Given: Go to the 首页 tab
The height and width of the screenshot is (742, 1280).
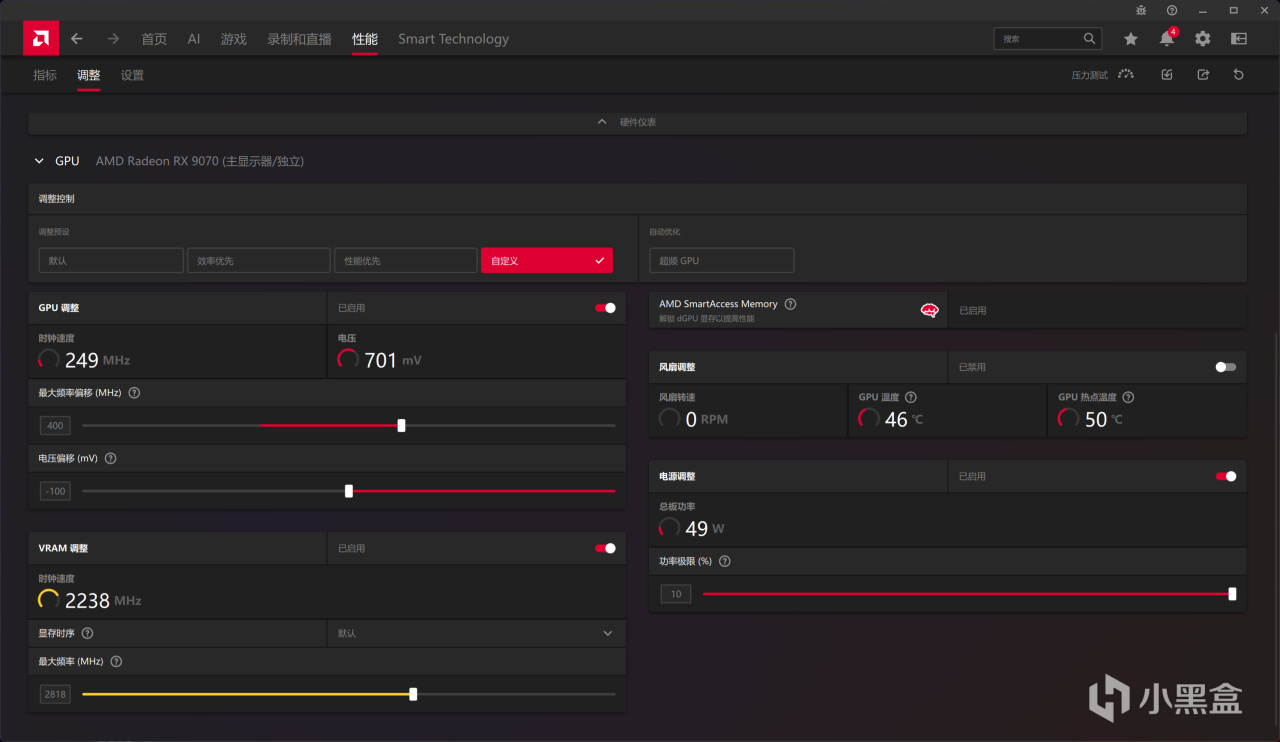Looking at the screenshot, I should [154, 39].
